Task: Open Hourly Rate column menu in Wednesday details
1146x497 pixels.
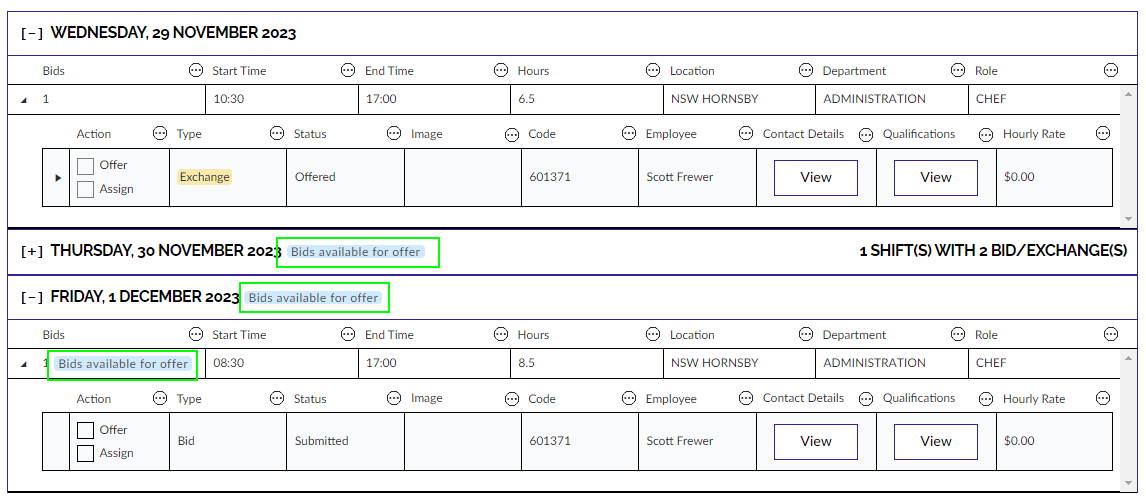Action: coord(1103,134)
